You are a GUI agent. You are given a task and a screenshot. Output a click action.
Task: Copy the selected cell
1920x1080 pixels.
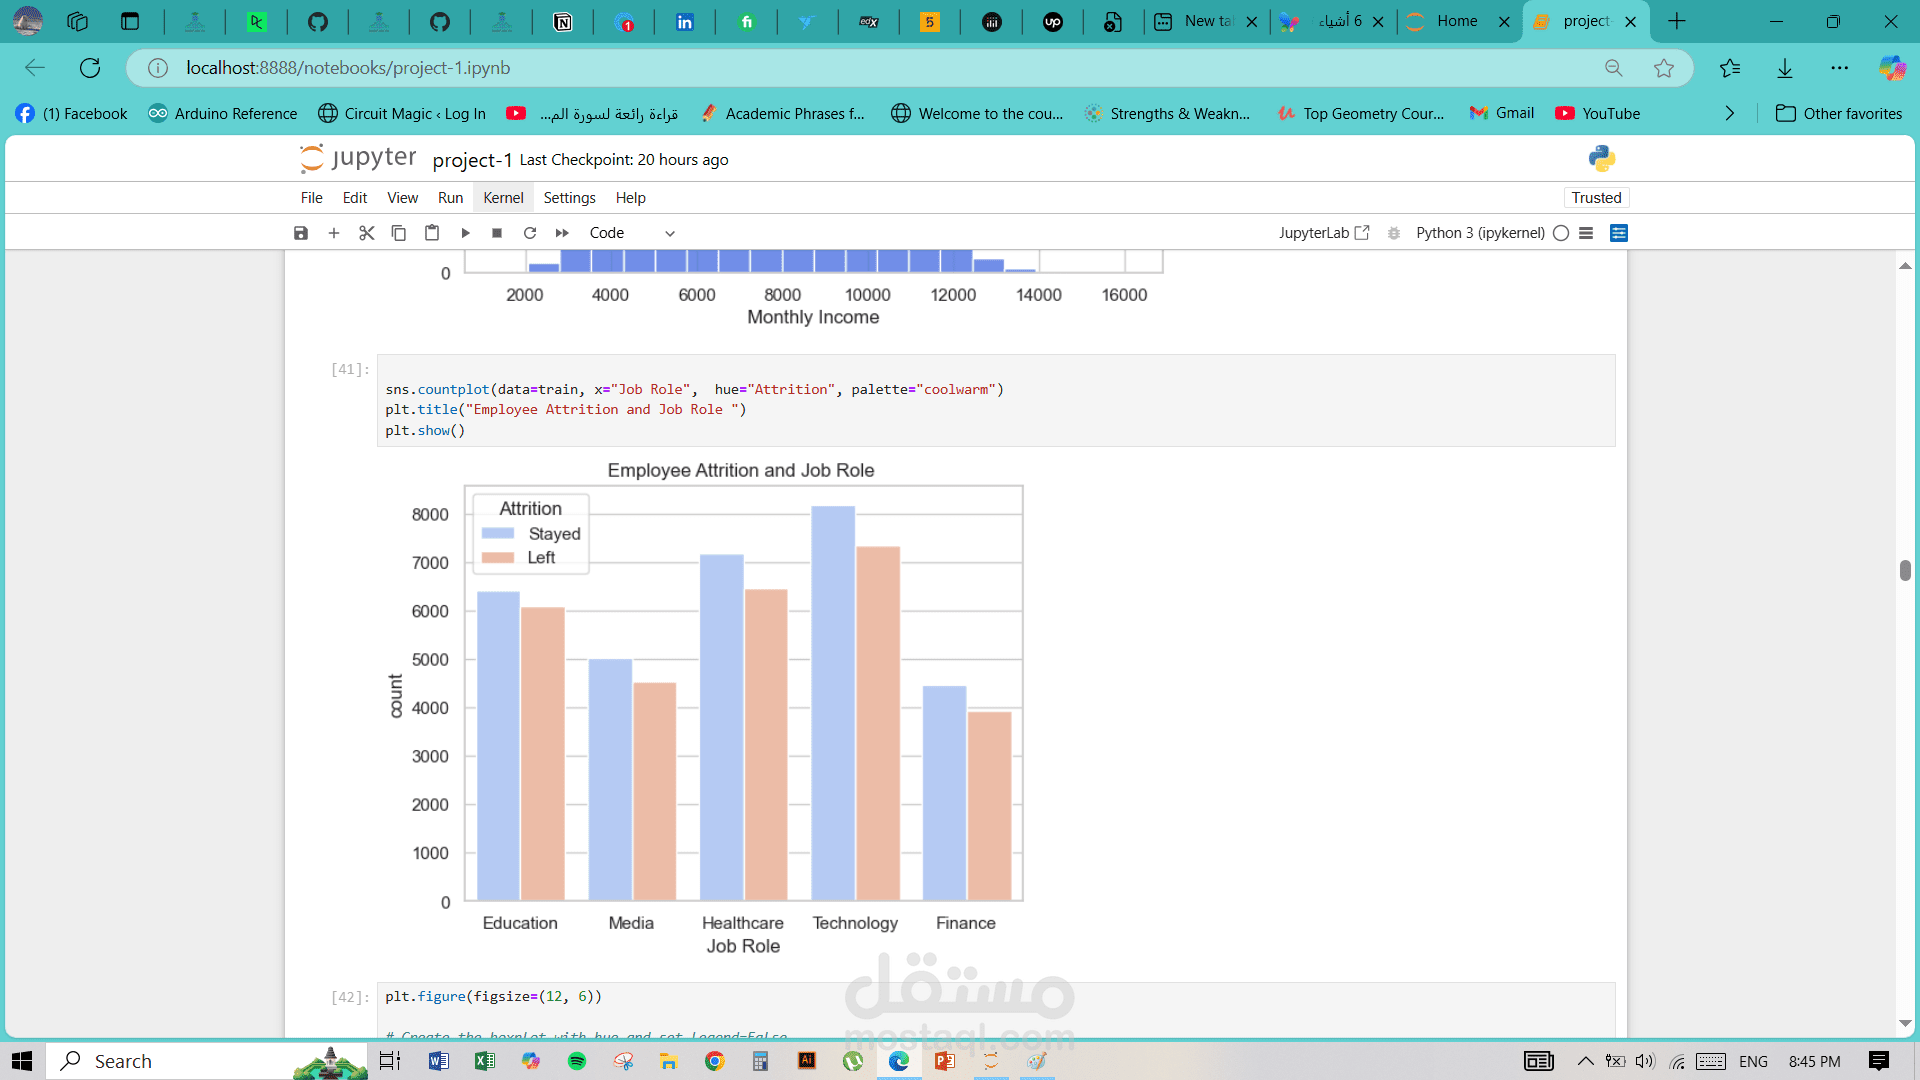[398, 233]
